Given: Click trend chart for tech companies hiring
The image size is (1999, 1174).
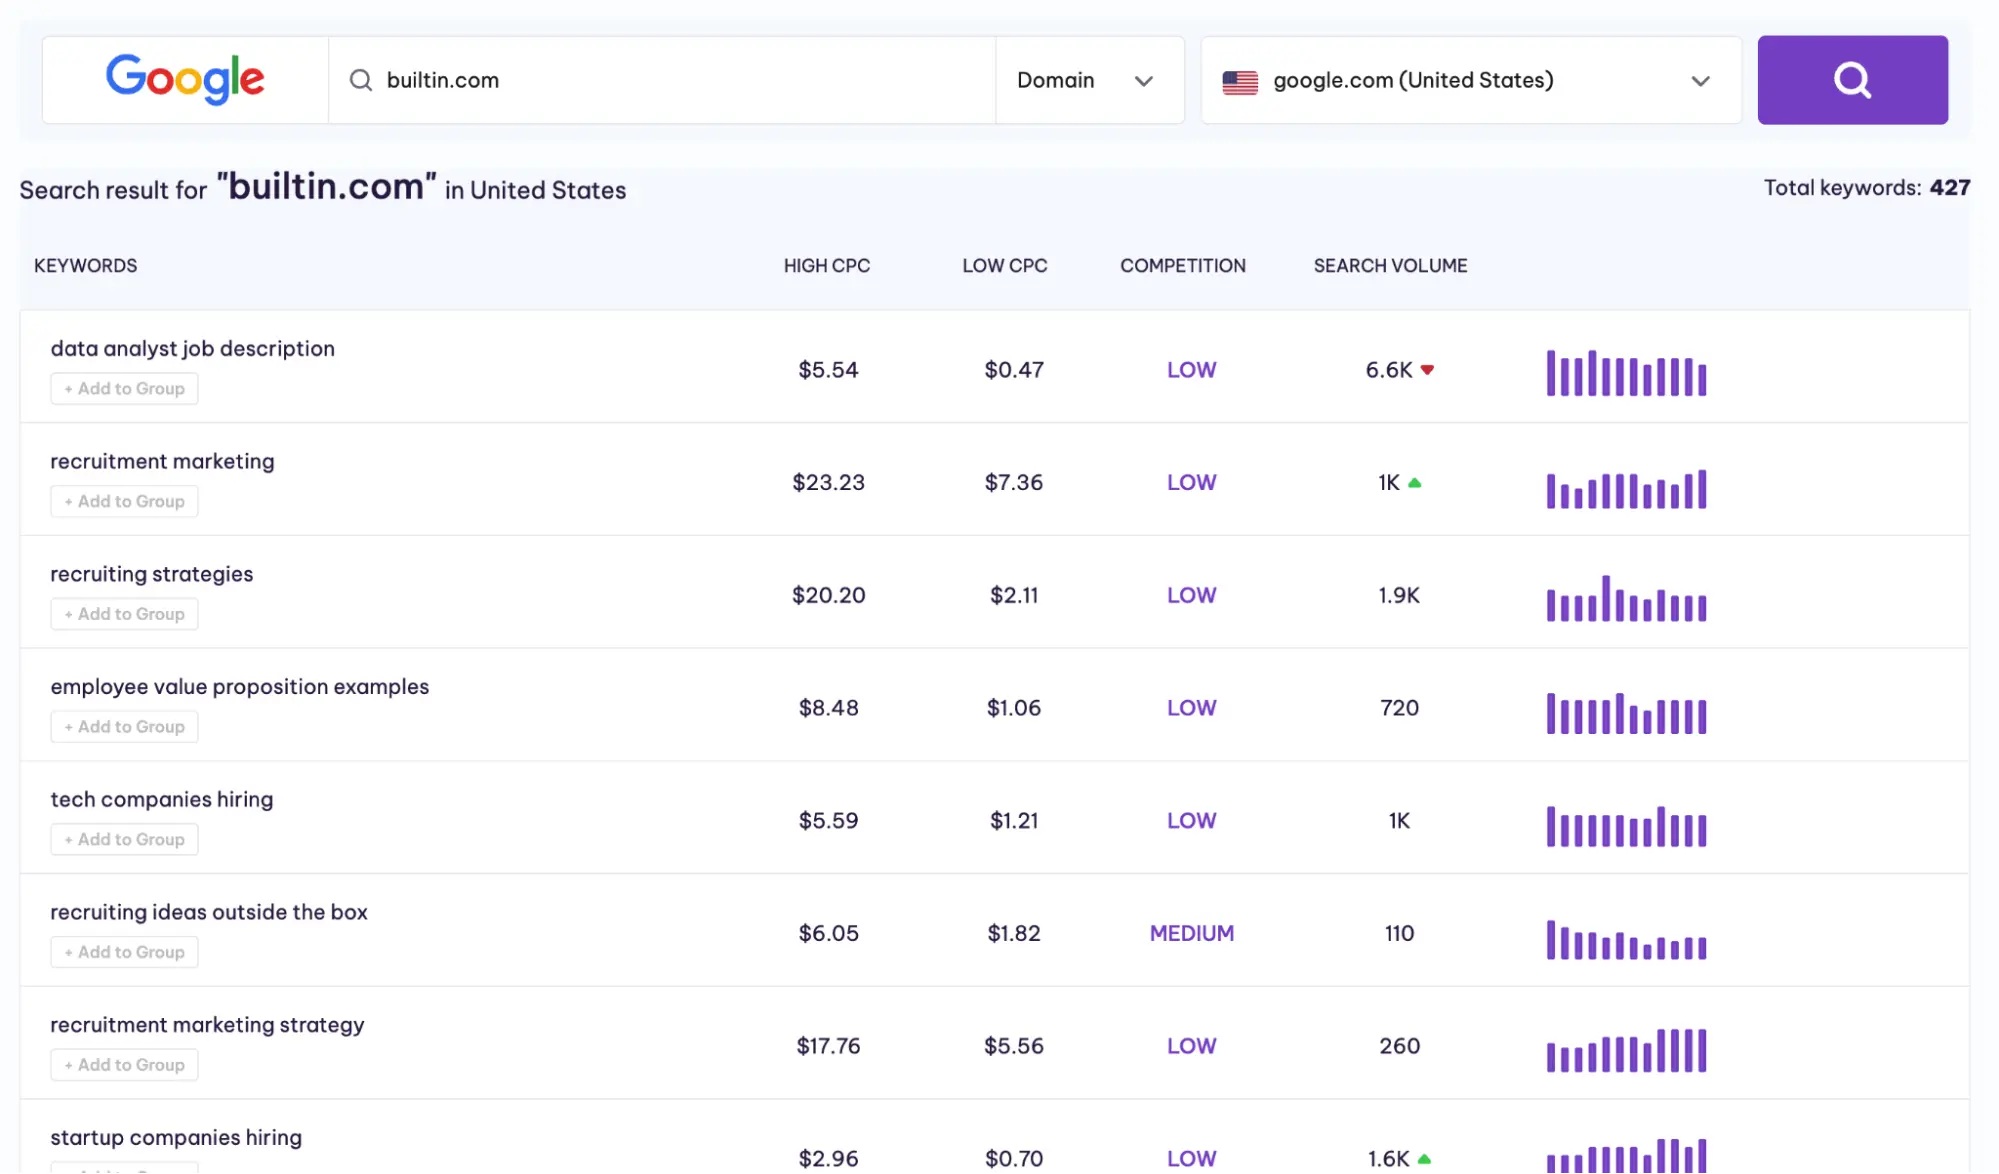Looking at the screenshot, I should [x=1626, y=826].
